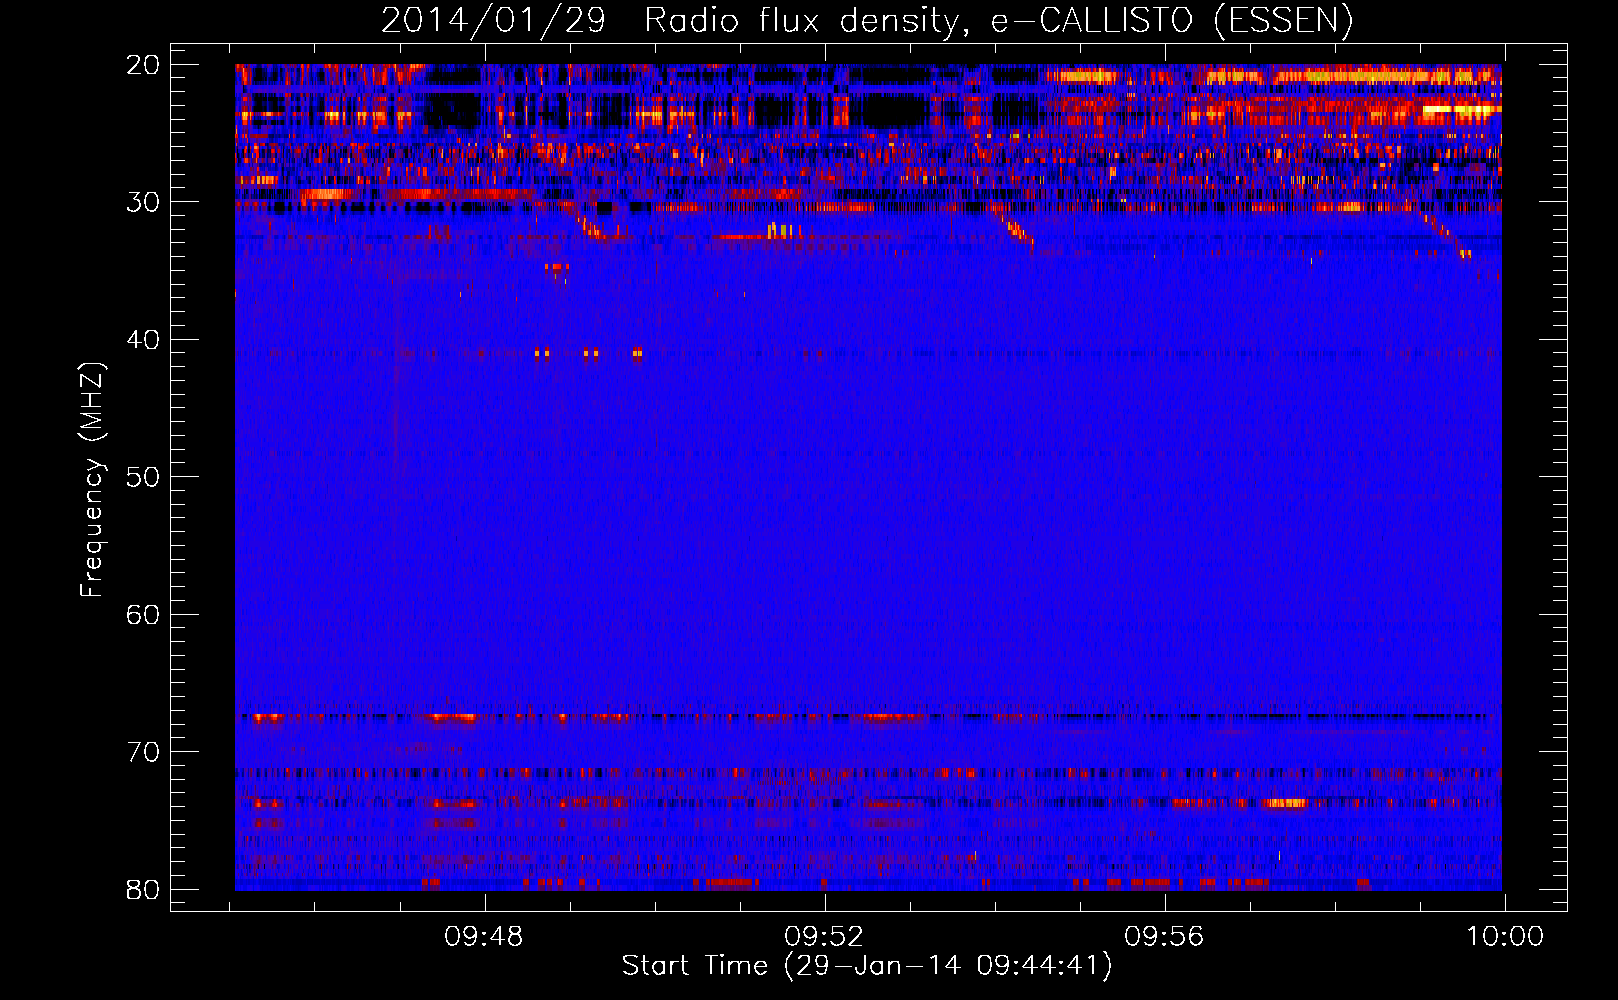The height and width of the screenshot is (1000, 1618).
Task: Click the "Start Time (29-Jan-14 09:44:41)" label
Action: (x=867, y=966)
